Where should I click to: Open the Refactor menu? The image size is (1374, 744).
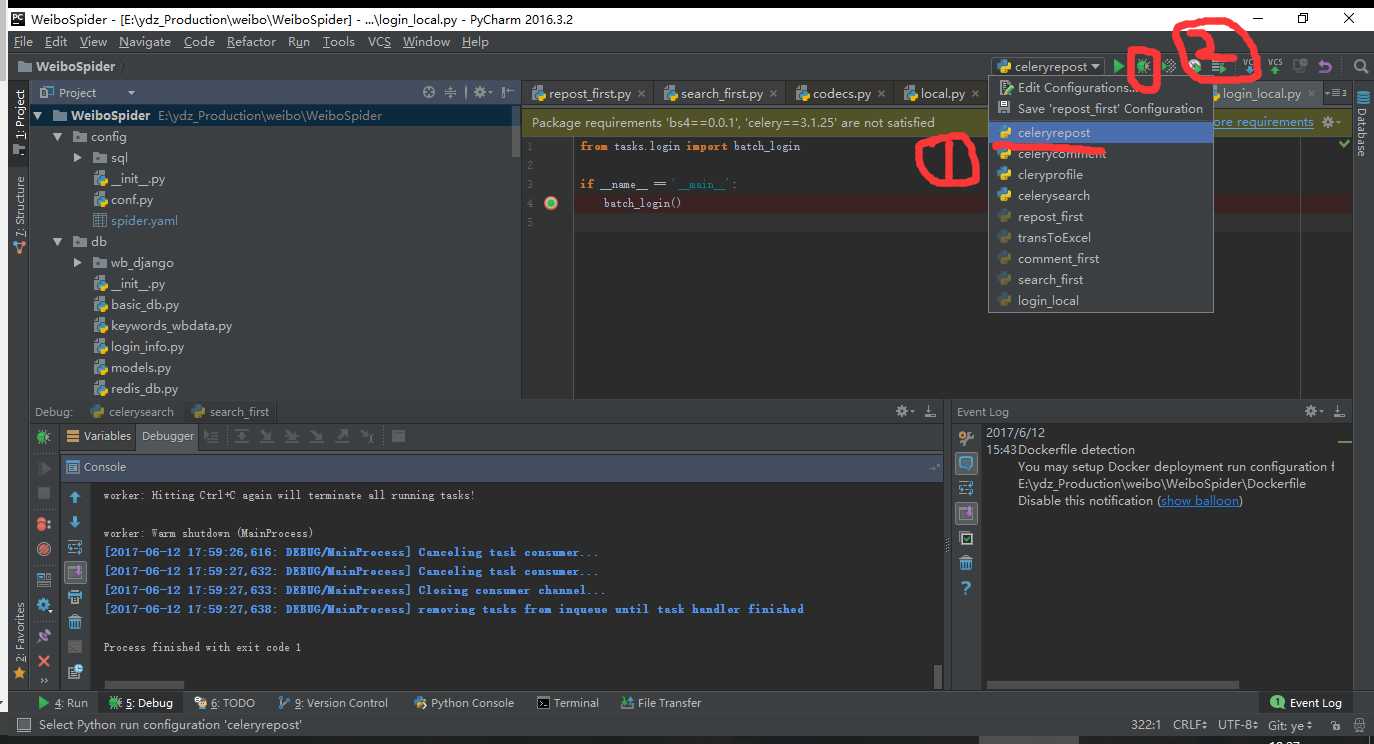pyautogui.click(x=251, y=41)
